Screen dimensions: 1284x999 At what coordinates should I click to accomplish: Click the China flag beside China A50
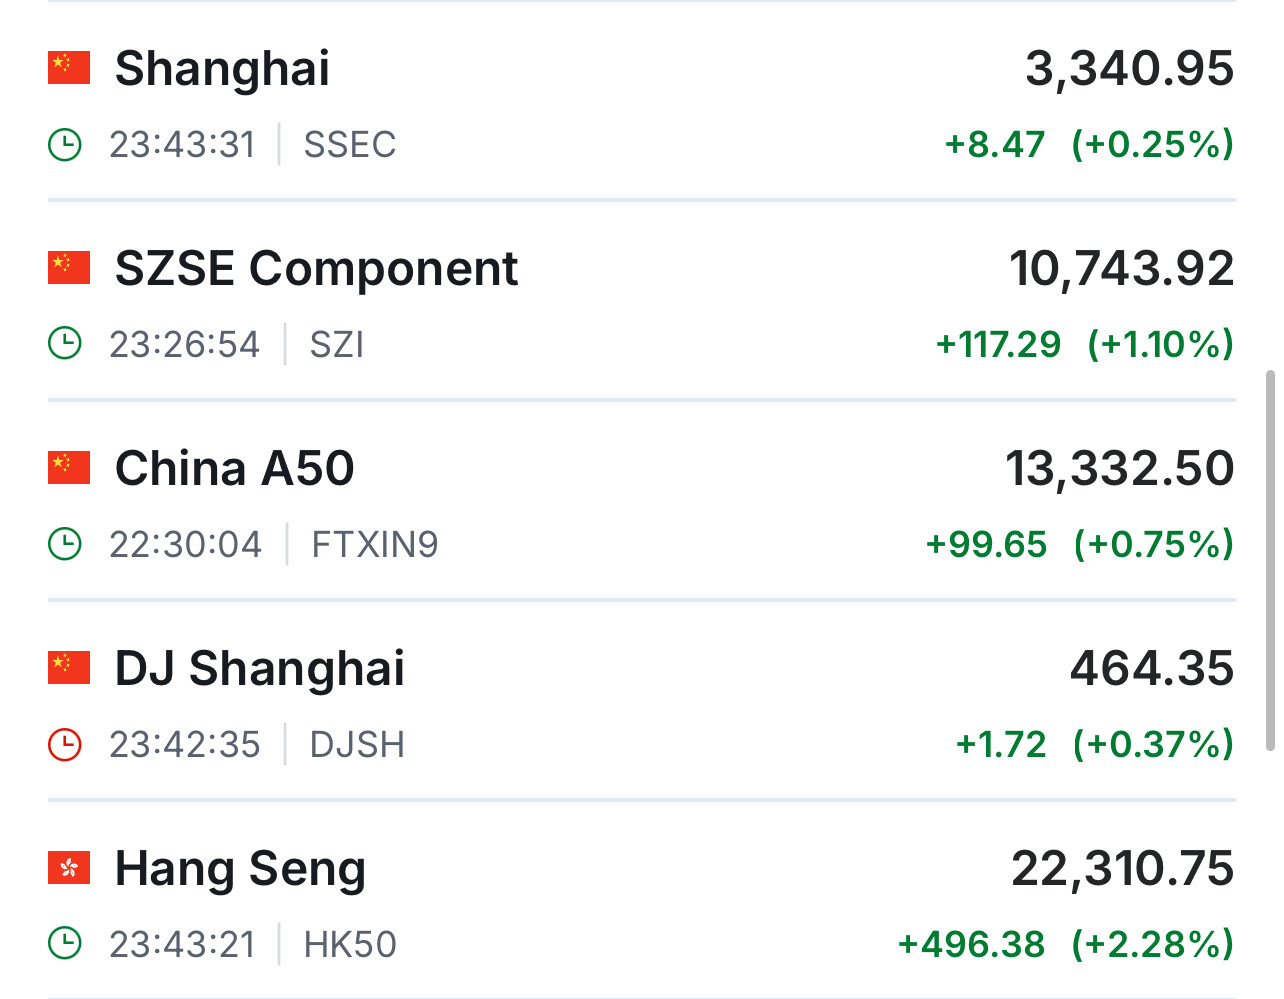pyautogui.click(x=69, y=467)
